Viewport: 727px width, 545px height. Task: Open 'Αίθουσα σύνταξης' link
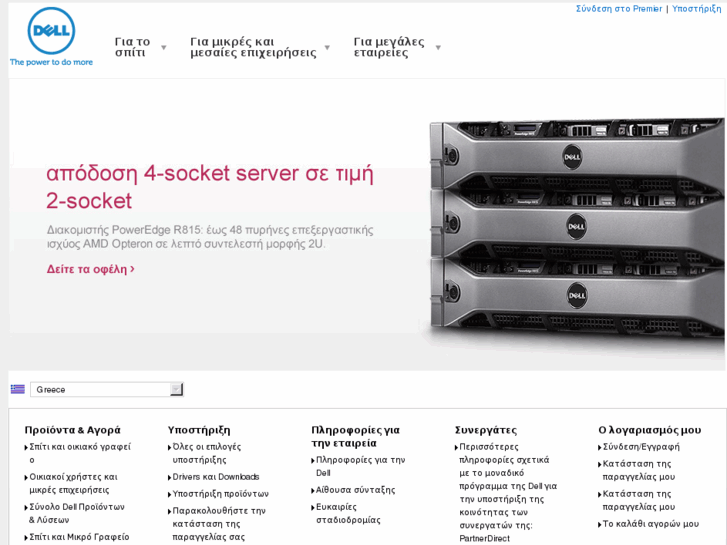tap(356, 490)
